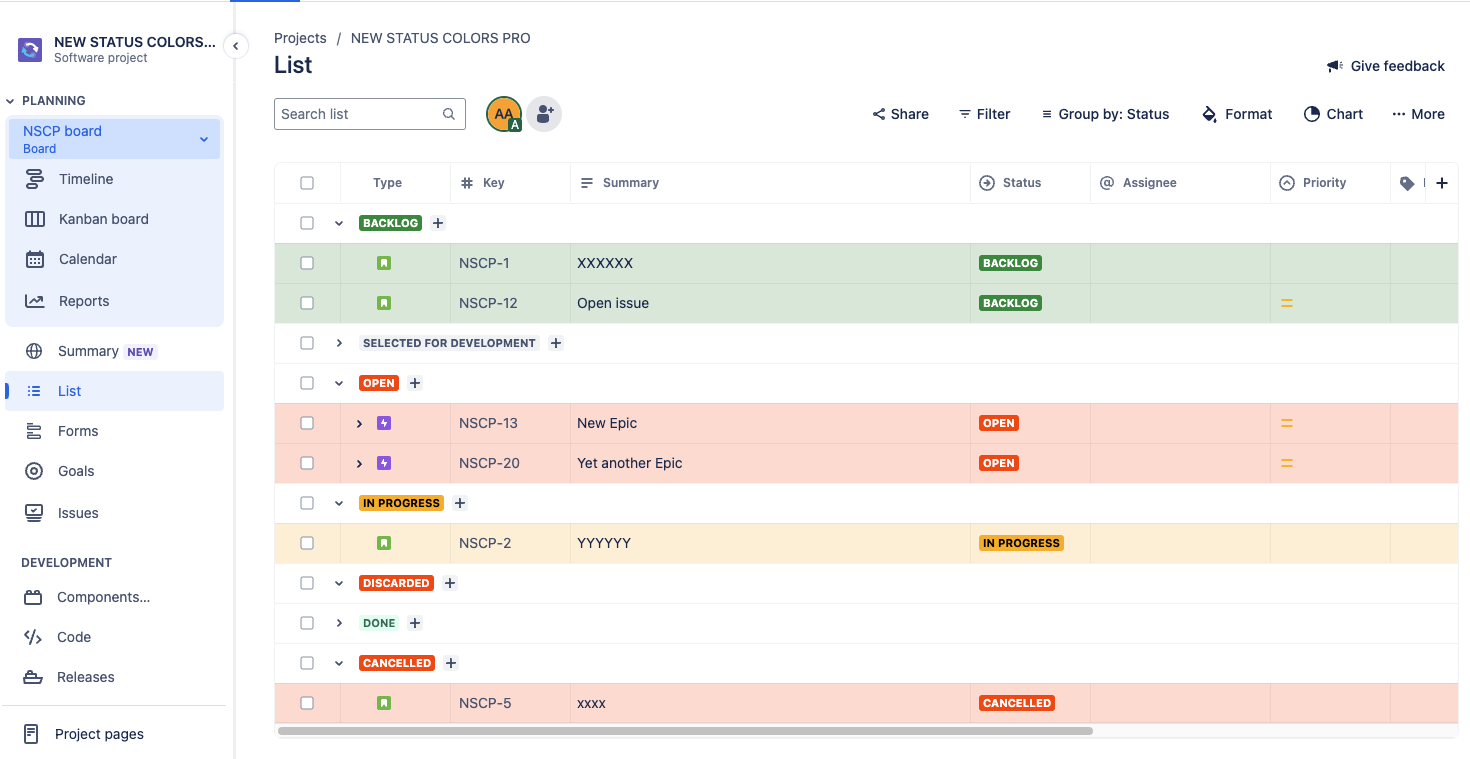Open Kanban board in sidebar
The height and width of the screenshot is (759, 1470).
[x=103, y=219]
